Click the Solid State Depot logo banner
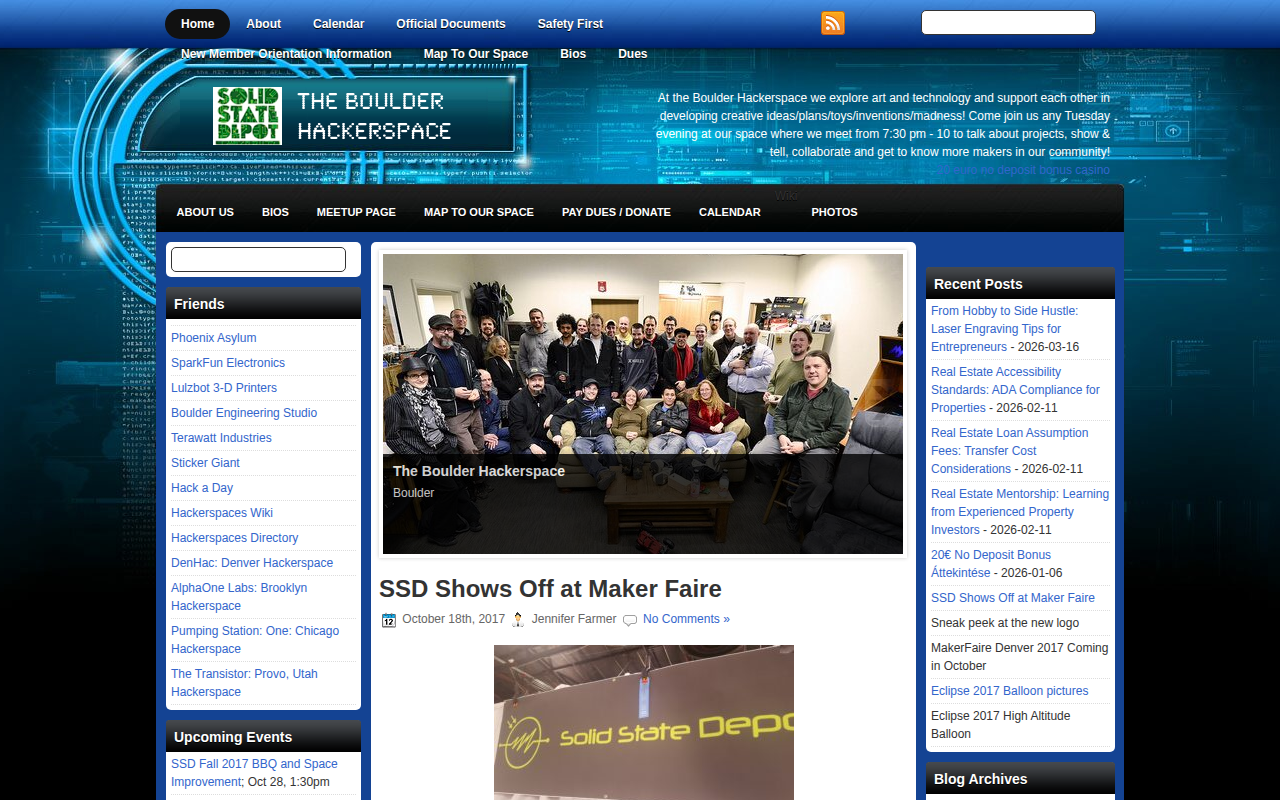Image resolution: width=1280 pixels, height=800 pixels. pos(332,116)
